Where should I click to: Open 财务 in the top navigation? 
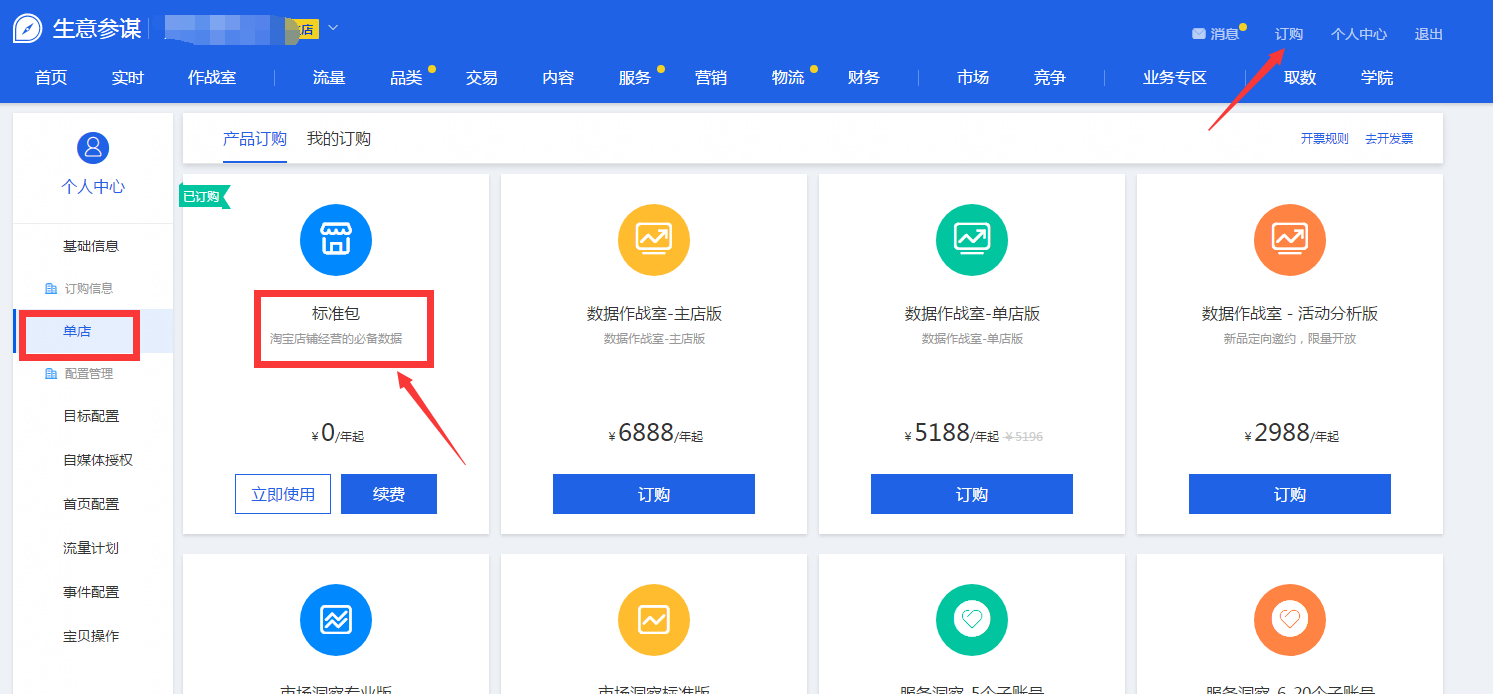(863, 77)
